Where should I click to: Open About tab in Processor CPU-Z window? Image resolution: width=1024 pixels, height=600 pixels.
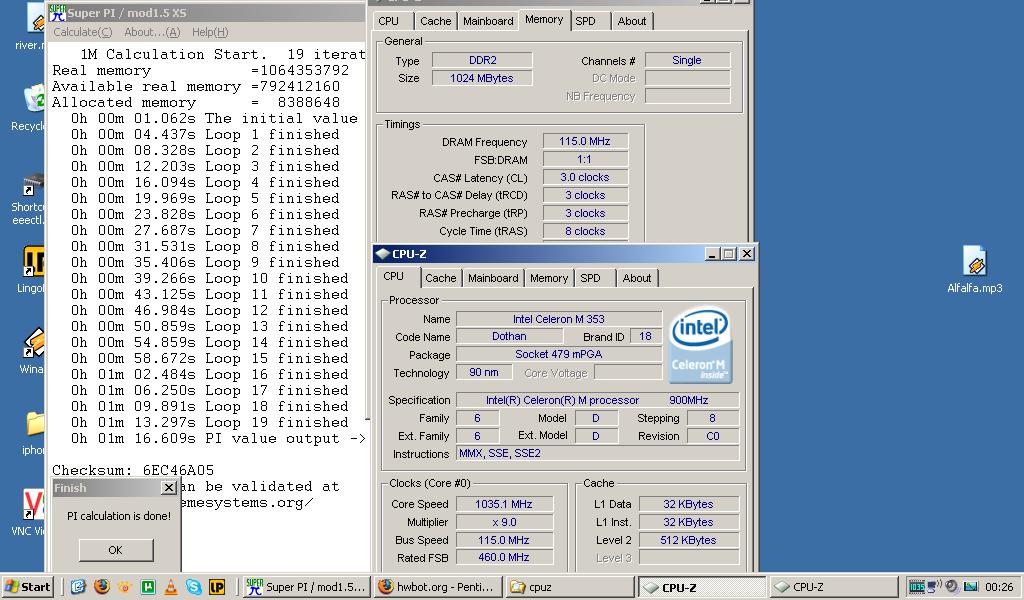[x=637, y=278]
